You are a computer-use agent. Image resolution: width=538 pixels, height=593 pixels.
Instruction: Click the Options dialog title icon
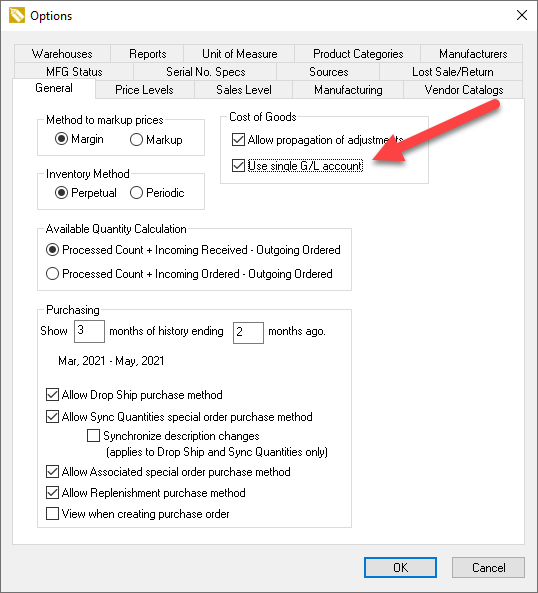[x=17, y=16]
